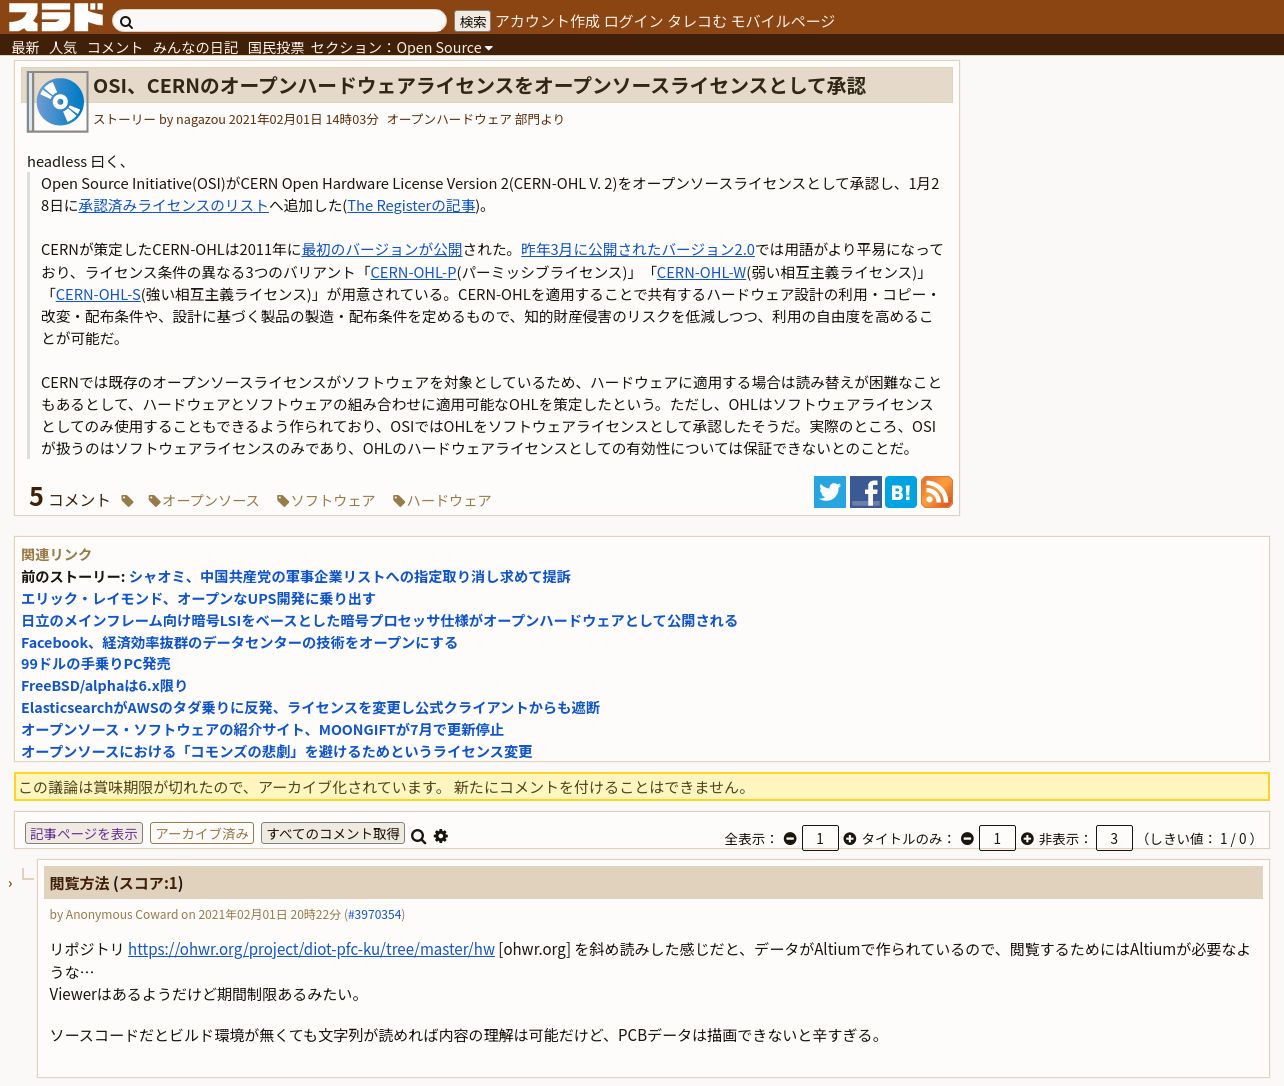Open the 昨年3月に公開されたバージョン2.0 link
Image resolution: width=1284 pixels, height=1086 pixels.
tap(638, 250)
